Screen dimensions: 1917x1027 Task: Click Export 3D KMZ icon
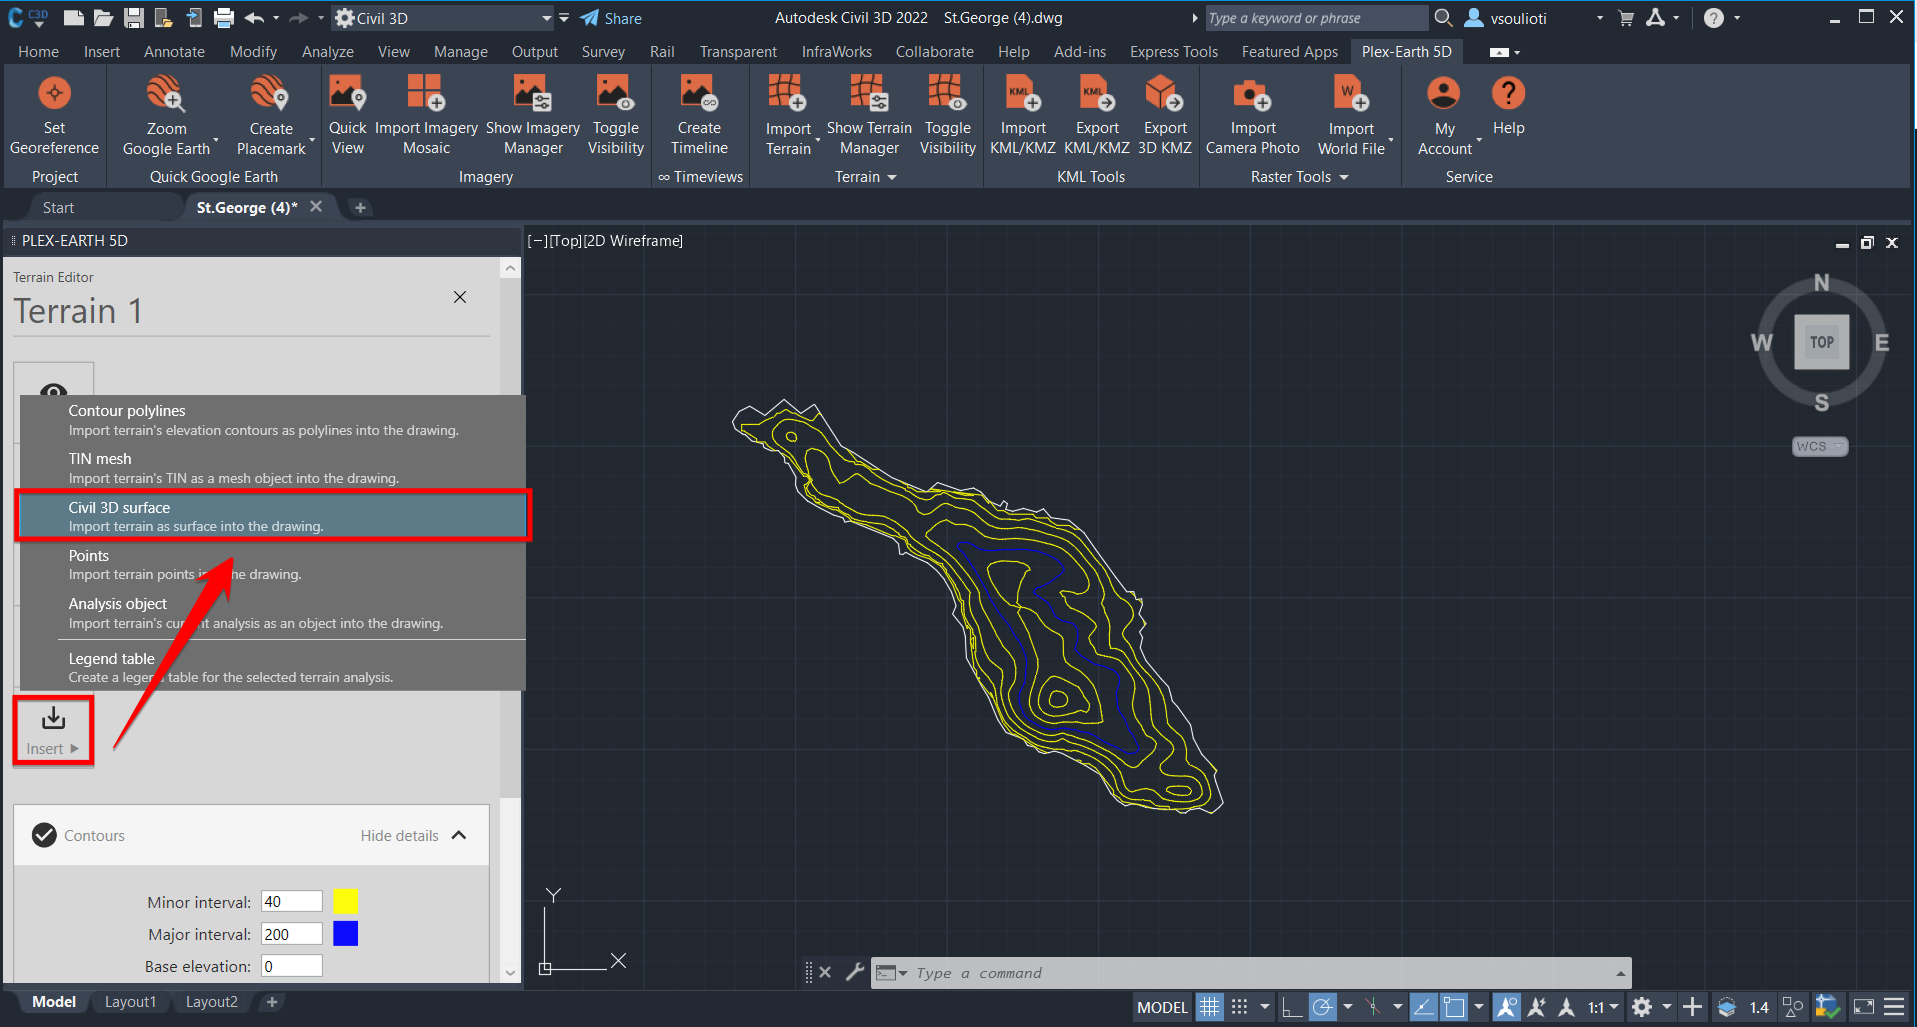point(1164,94)
